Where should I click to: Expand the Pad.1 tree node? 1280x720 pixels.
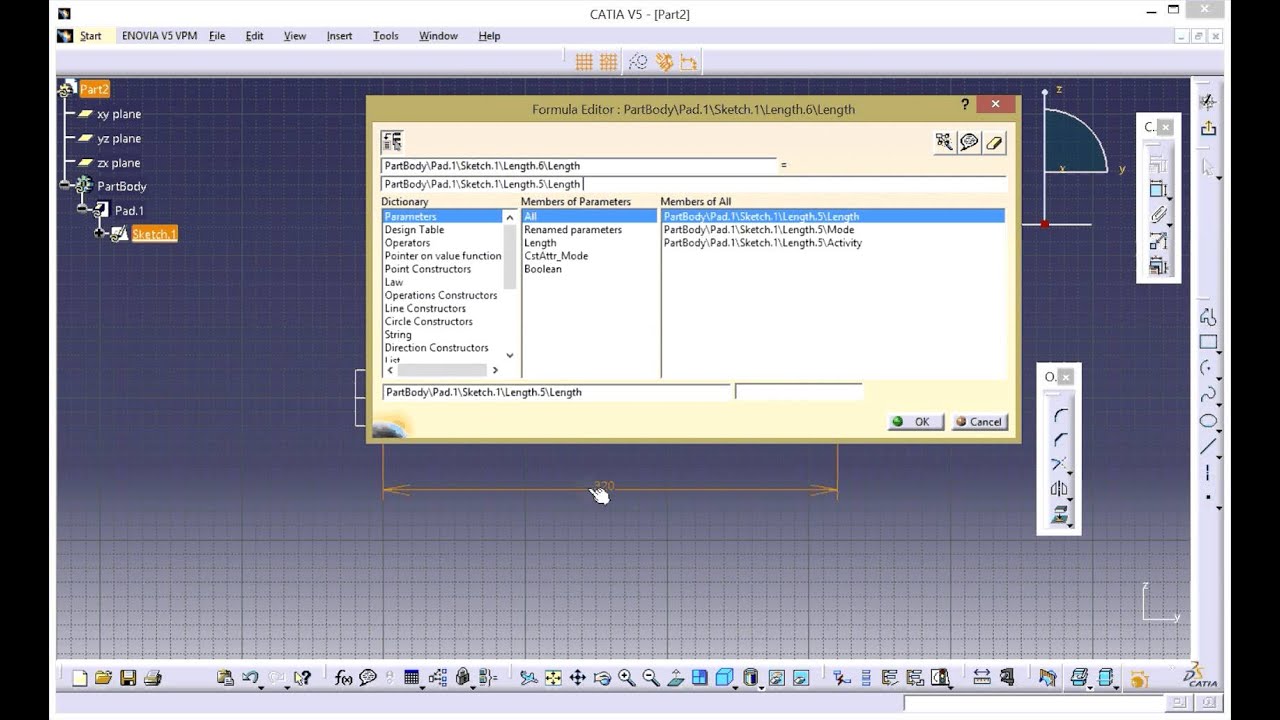pyautogui.click(x=82, y=210)
